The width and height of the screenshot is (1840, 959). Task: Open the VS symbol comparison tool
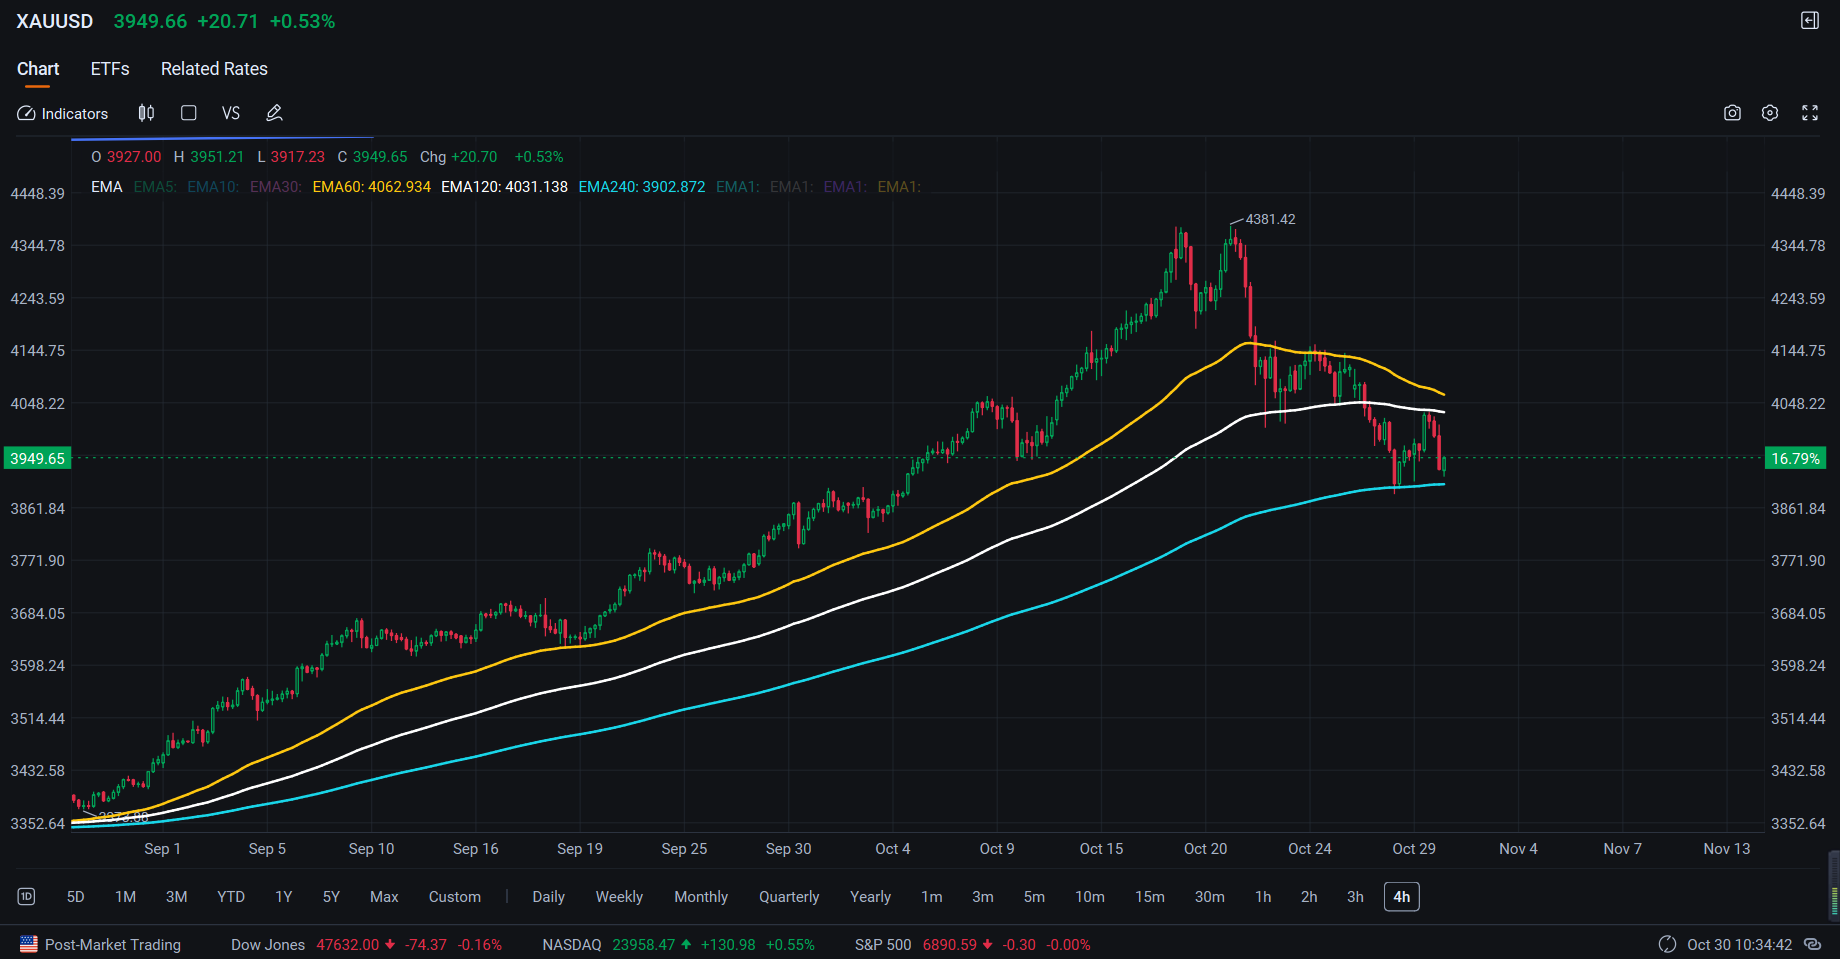pyautogui.click(x=231, y=113)
